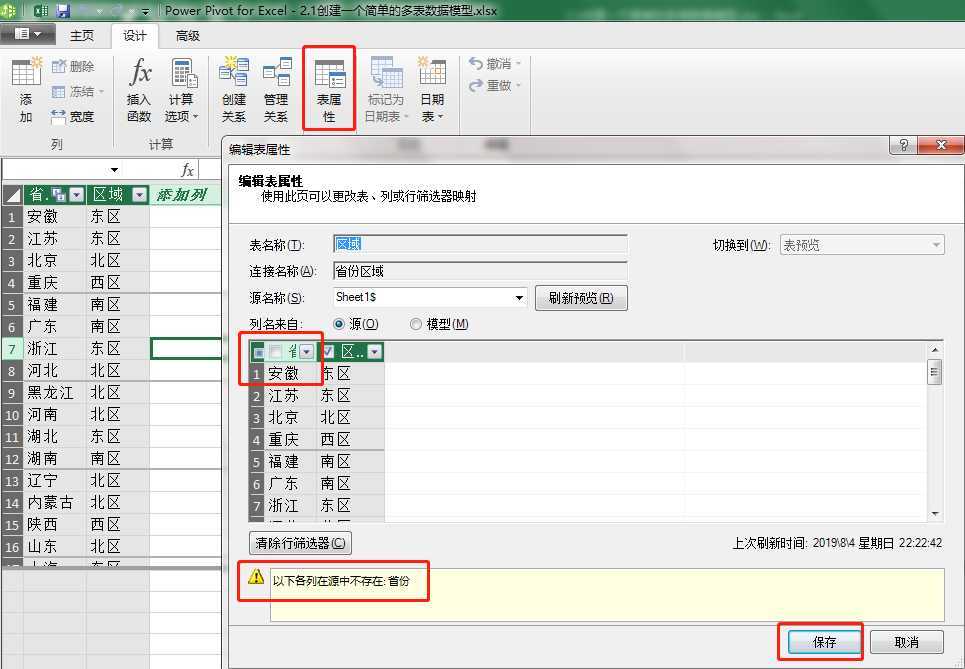Viewport: 965px width, 669px height.
Task: Select cell 山东 in main grid
Action: (55, 547)
